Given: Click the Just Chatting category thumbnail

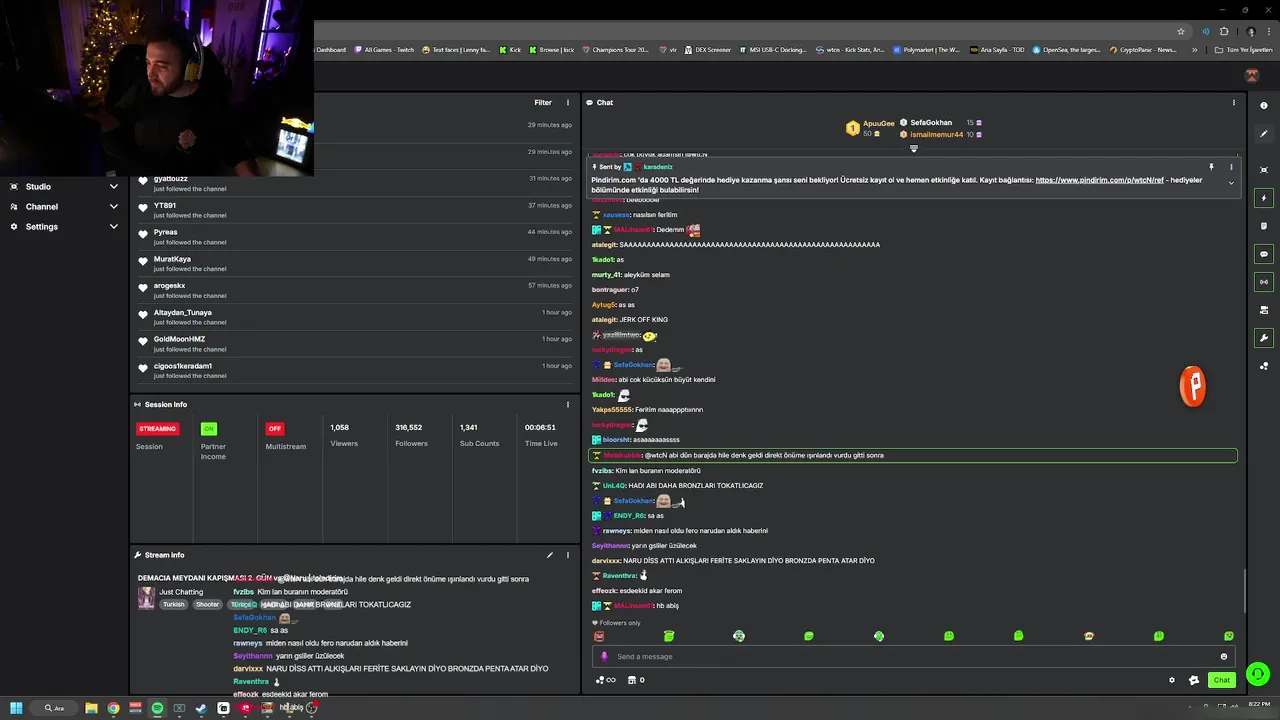Looking at the screenshot, I should pos(146,597).
